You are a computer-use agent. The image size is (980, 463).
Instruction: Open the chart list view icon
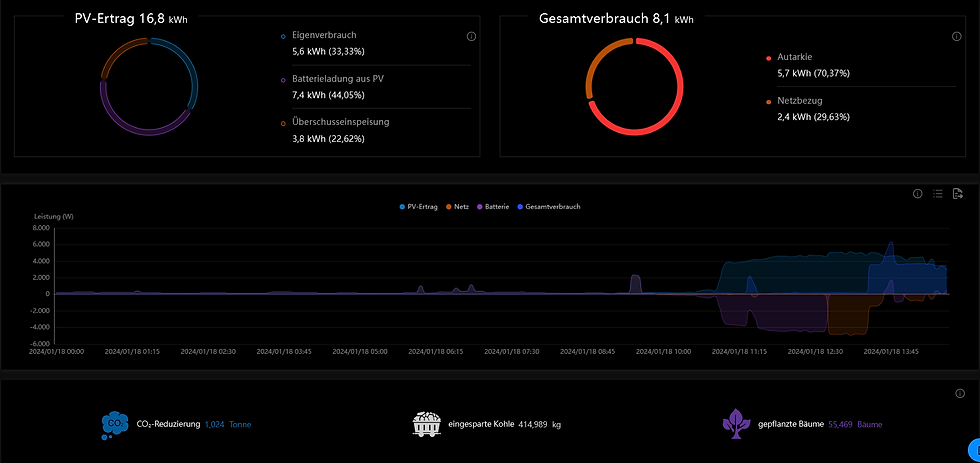(x=938, y=194)
